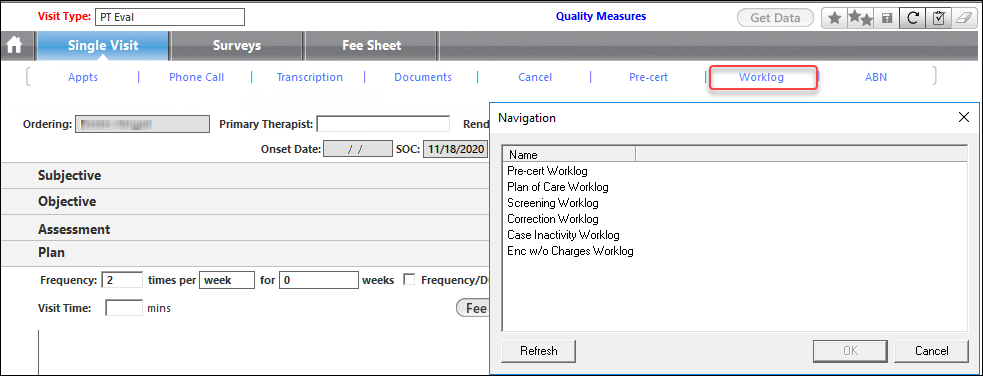The height and width of the screenshot is (376, 983).
Task: Open the Fee Sheet tab
Action: pyautogui.click(x=371, y=46)
